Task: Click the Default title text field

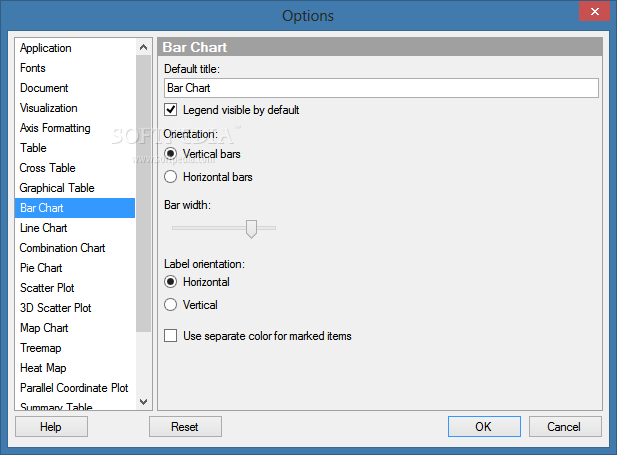Action: pyautogui.click(x=381, y=88)
